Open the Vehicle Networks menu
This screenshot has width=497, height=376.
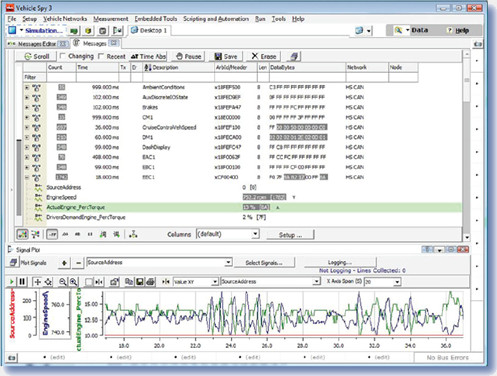pyautogui.click(x=65, y=19)
